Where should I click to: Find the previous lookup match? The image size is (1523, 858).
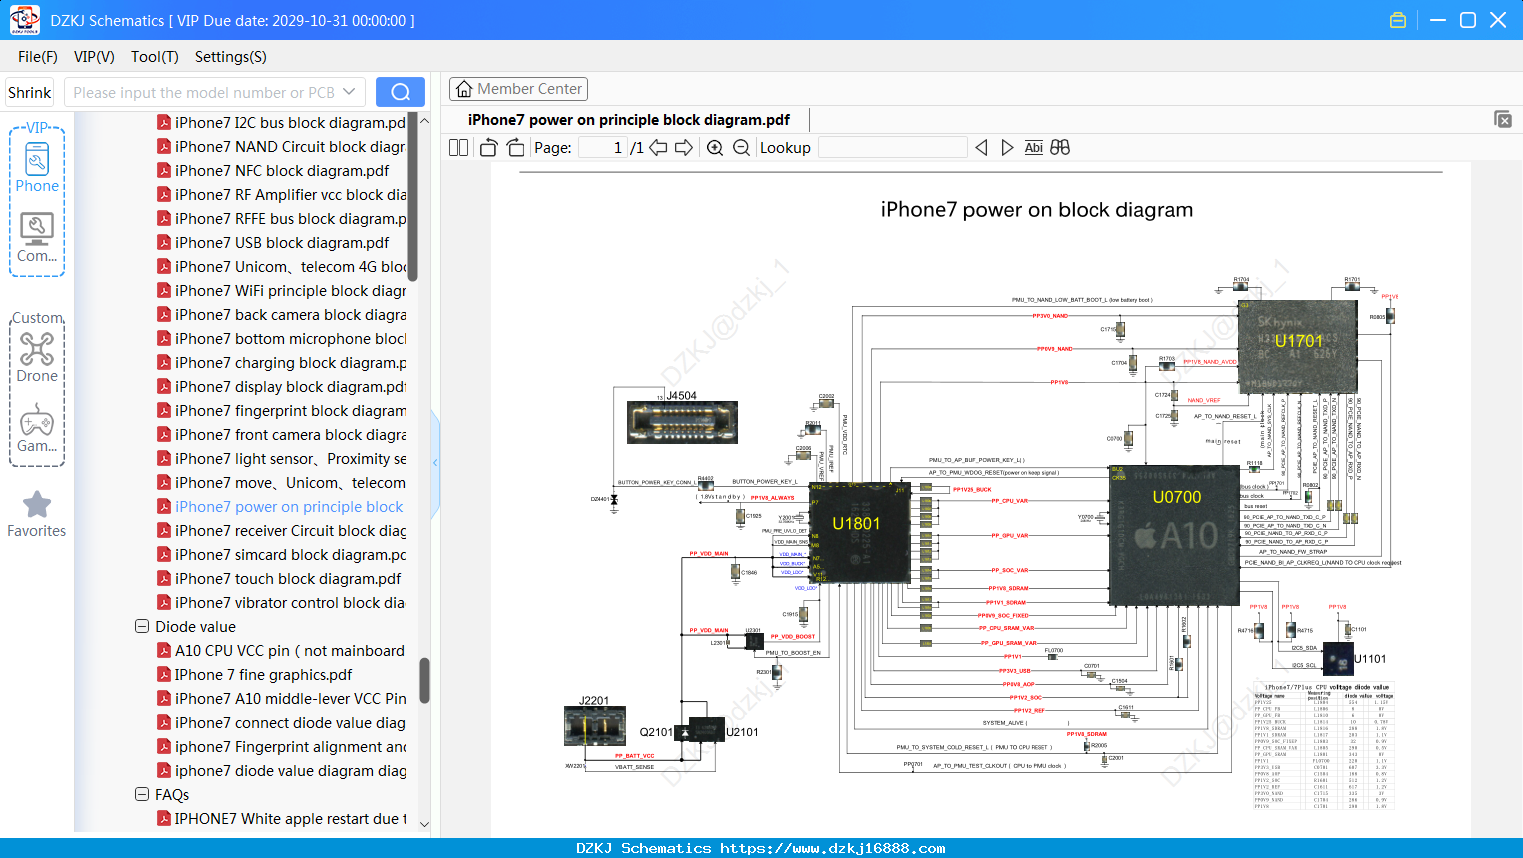(981, 148)
